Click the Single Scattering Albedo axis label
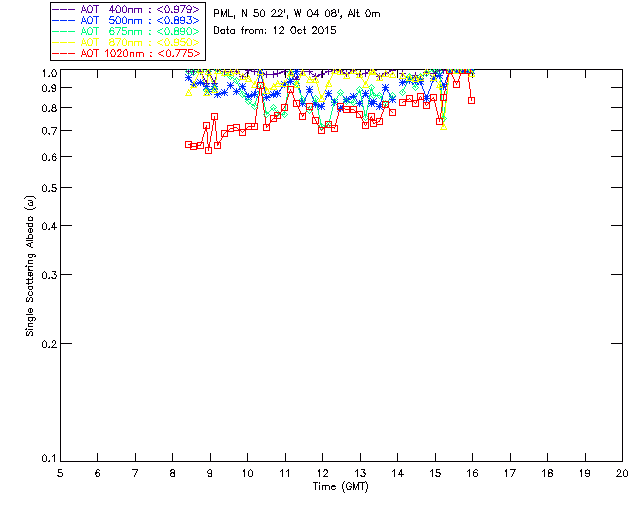This screenshot has width=640, height=512. (x=30, y=266)
